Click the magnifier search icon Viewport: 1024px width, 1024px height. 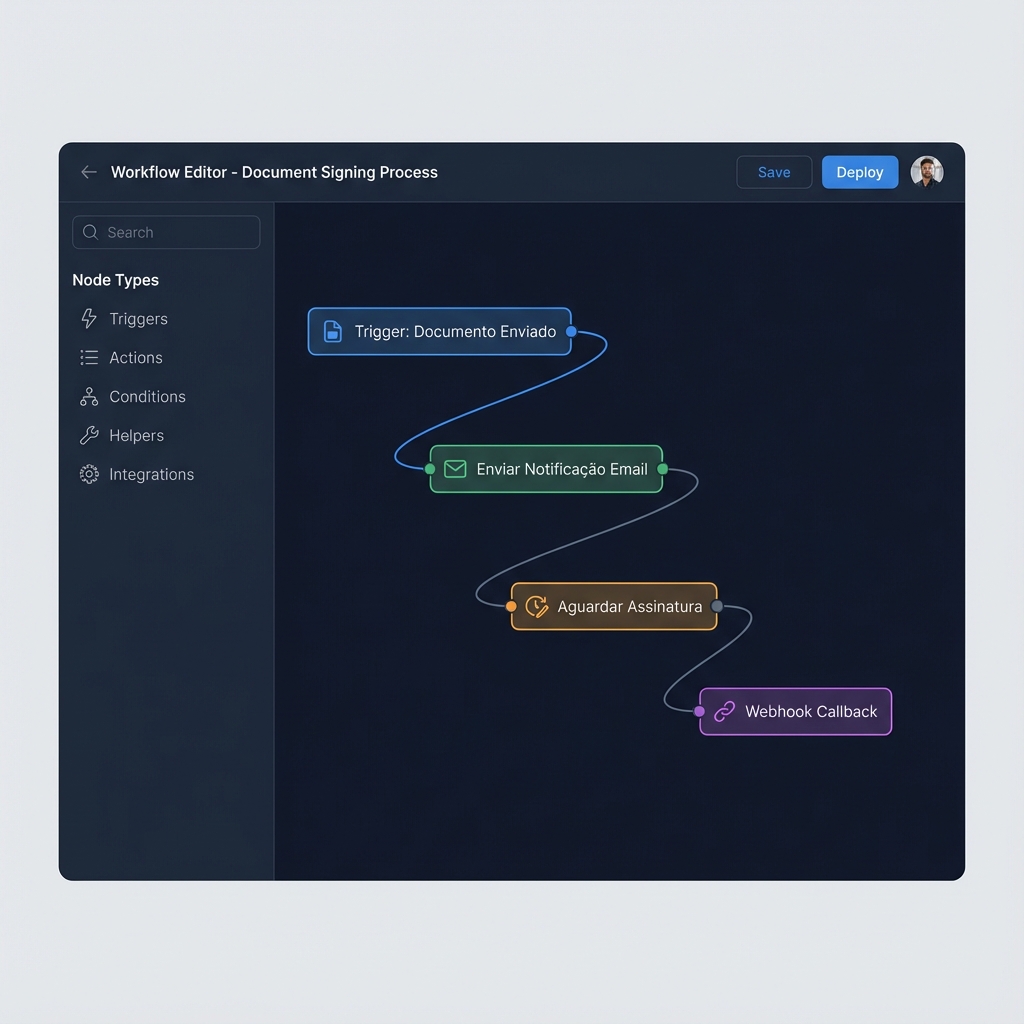point(91,232)
